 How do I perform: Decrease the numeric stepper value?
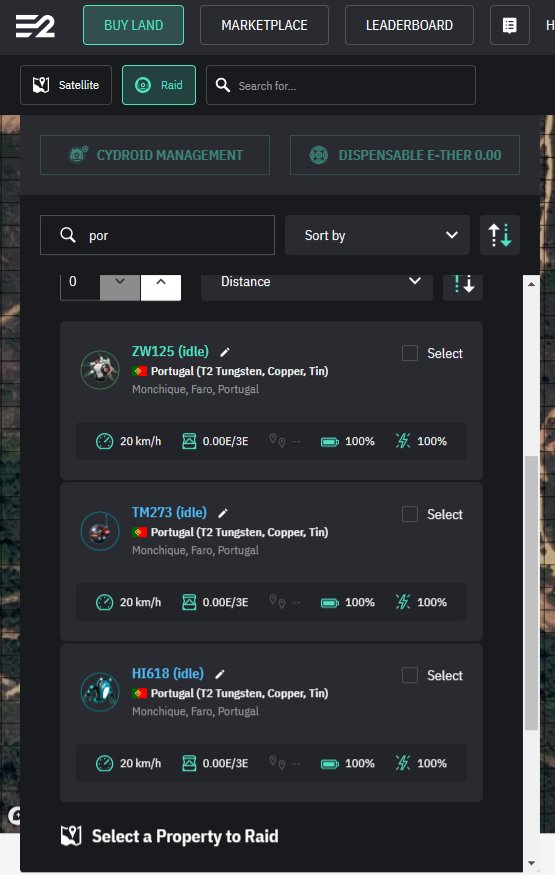(120, 286)
